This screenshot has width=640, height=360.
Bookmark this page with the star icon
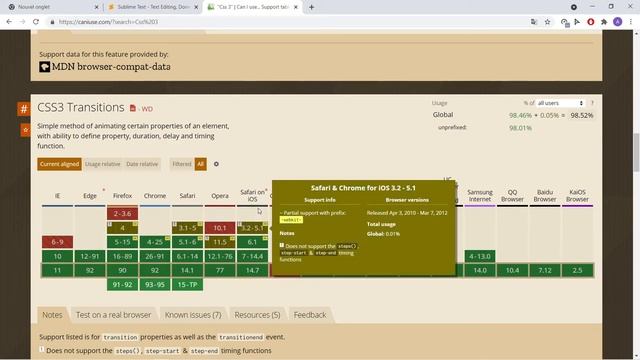547,22
